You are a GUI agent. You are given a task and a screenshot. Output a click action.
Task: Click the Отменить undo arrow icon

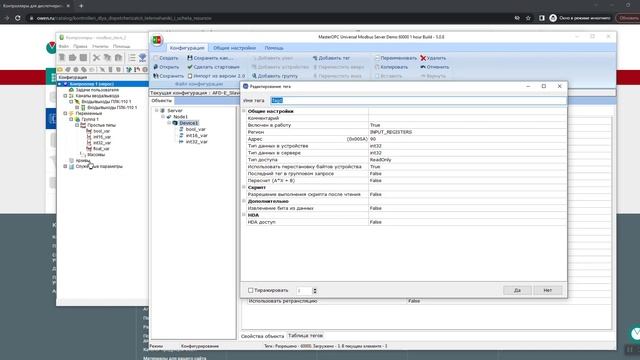coord(423,67)
